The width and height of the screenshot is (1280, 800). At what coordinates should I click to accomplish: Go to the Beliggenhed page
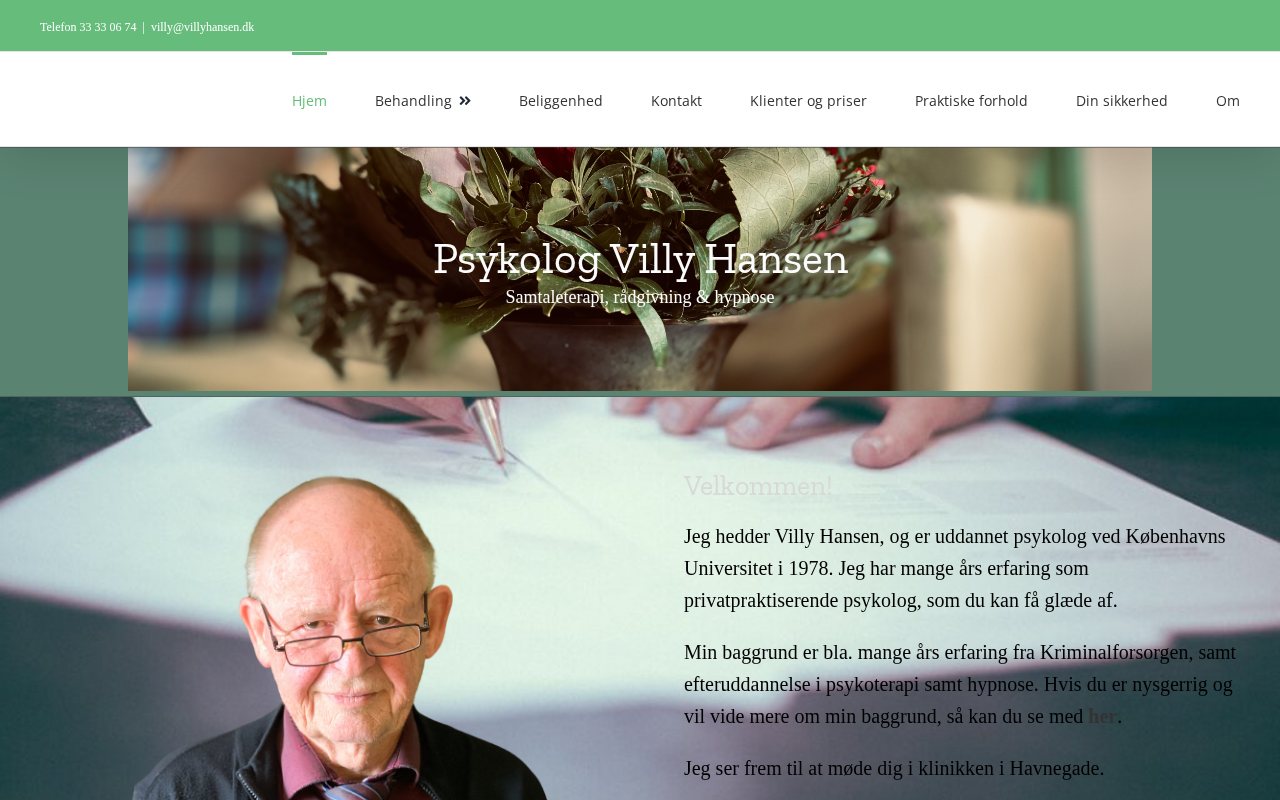coord(561,101)
